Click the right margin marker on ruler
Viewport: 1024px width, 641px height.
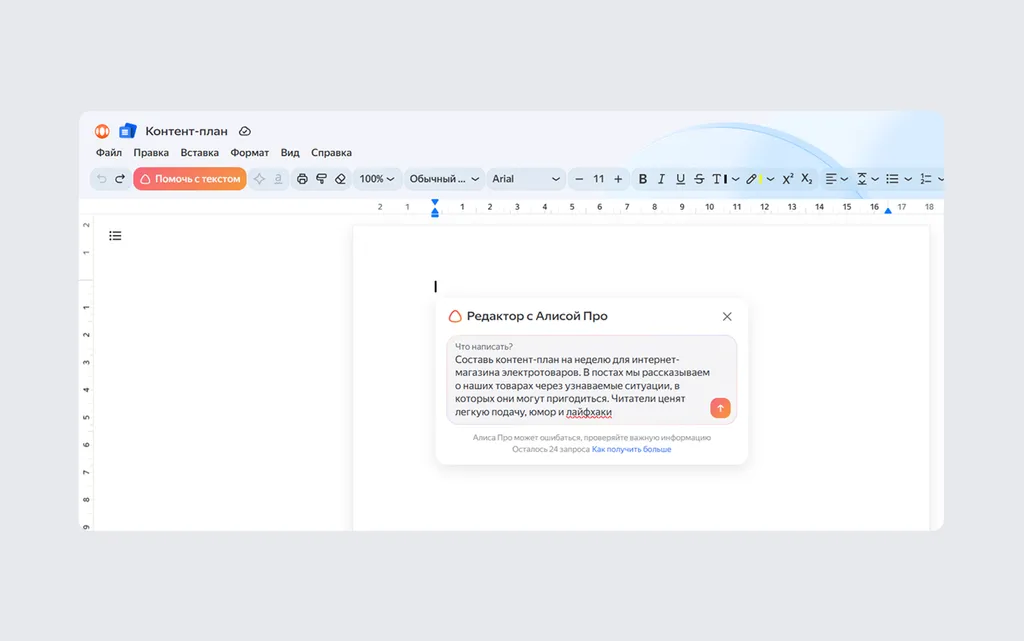pos(888,210)
